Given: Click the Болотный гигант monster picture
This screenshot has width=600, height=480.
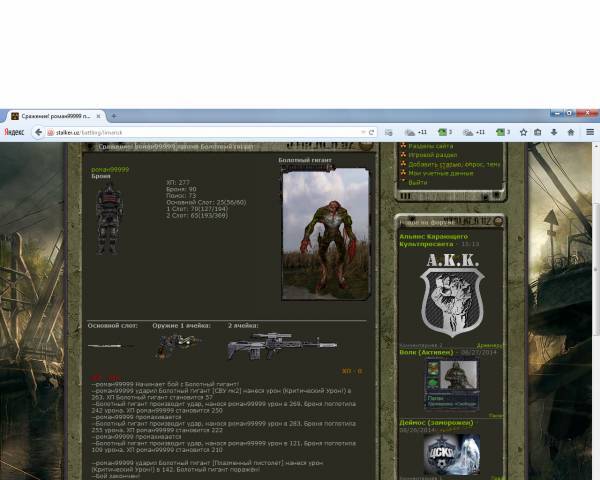Looking at the screenshot, I should pyautogui.click(x=326, y=234).
